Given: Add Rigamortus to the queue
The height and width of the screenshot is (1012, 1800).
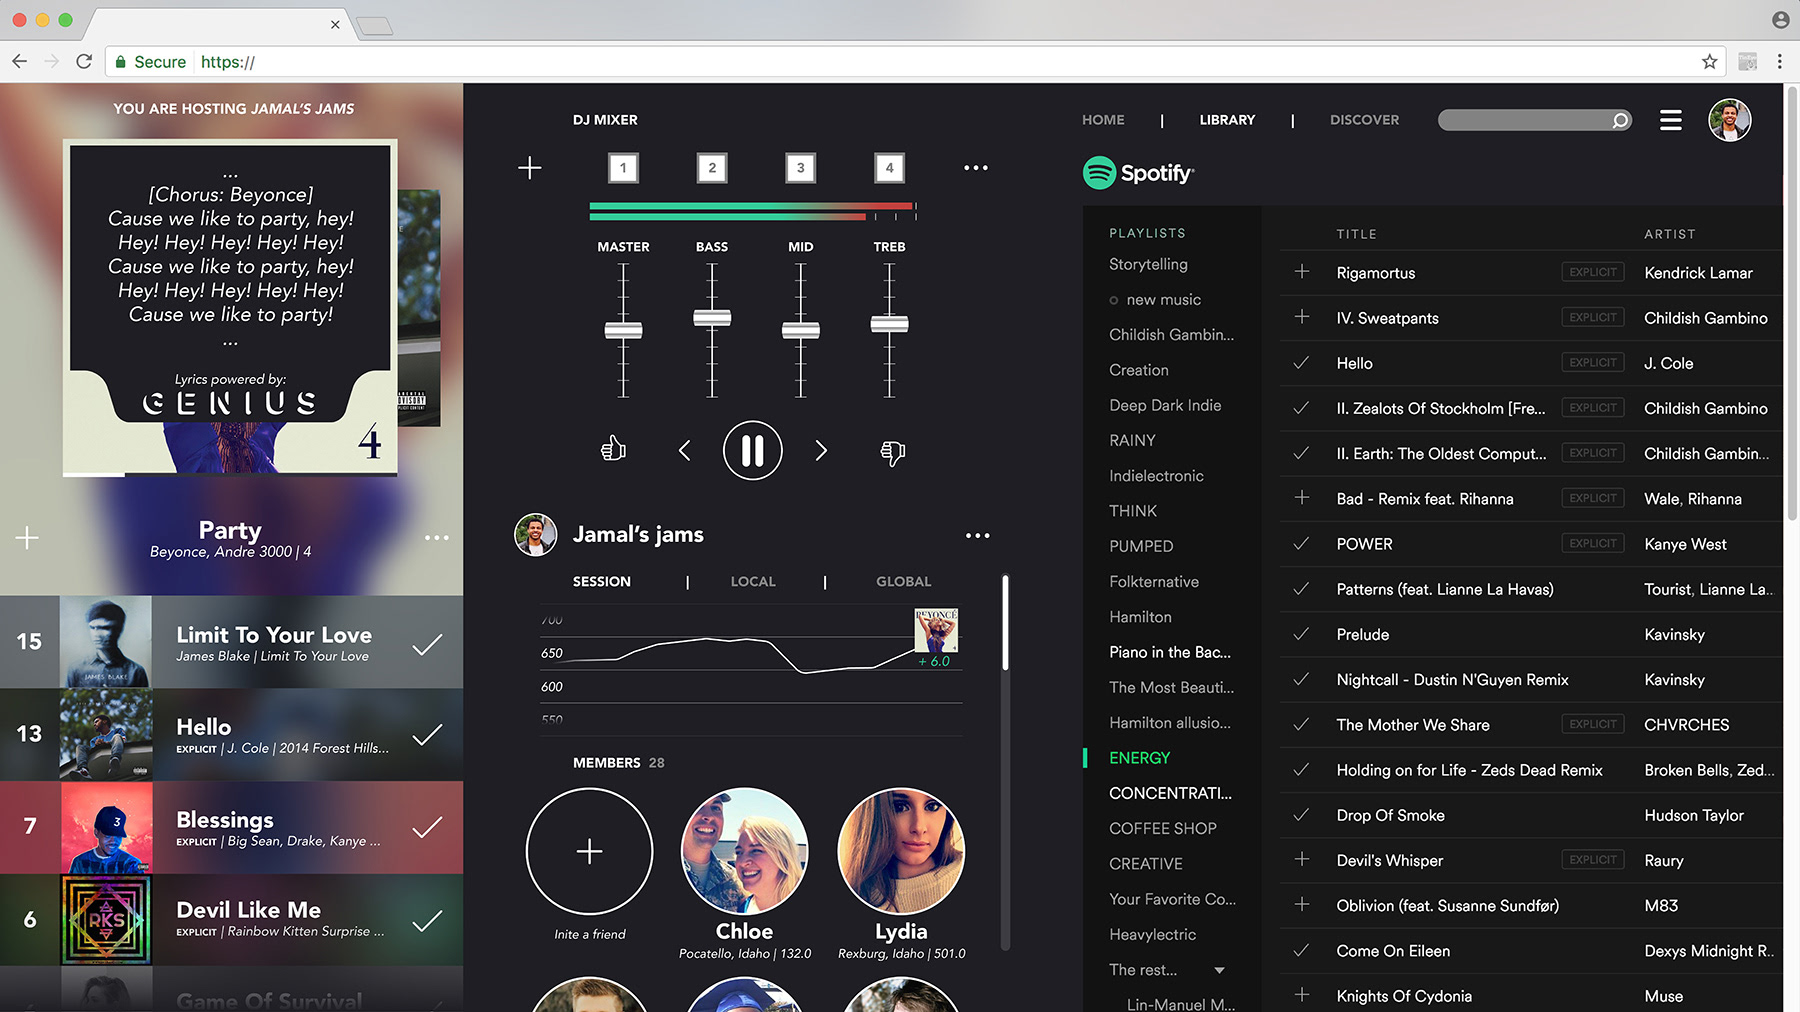Looking at the screenshot, I should point(1302,272).
